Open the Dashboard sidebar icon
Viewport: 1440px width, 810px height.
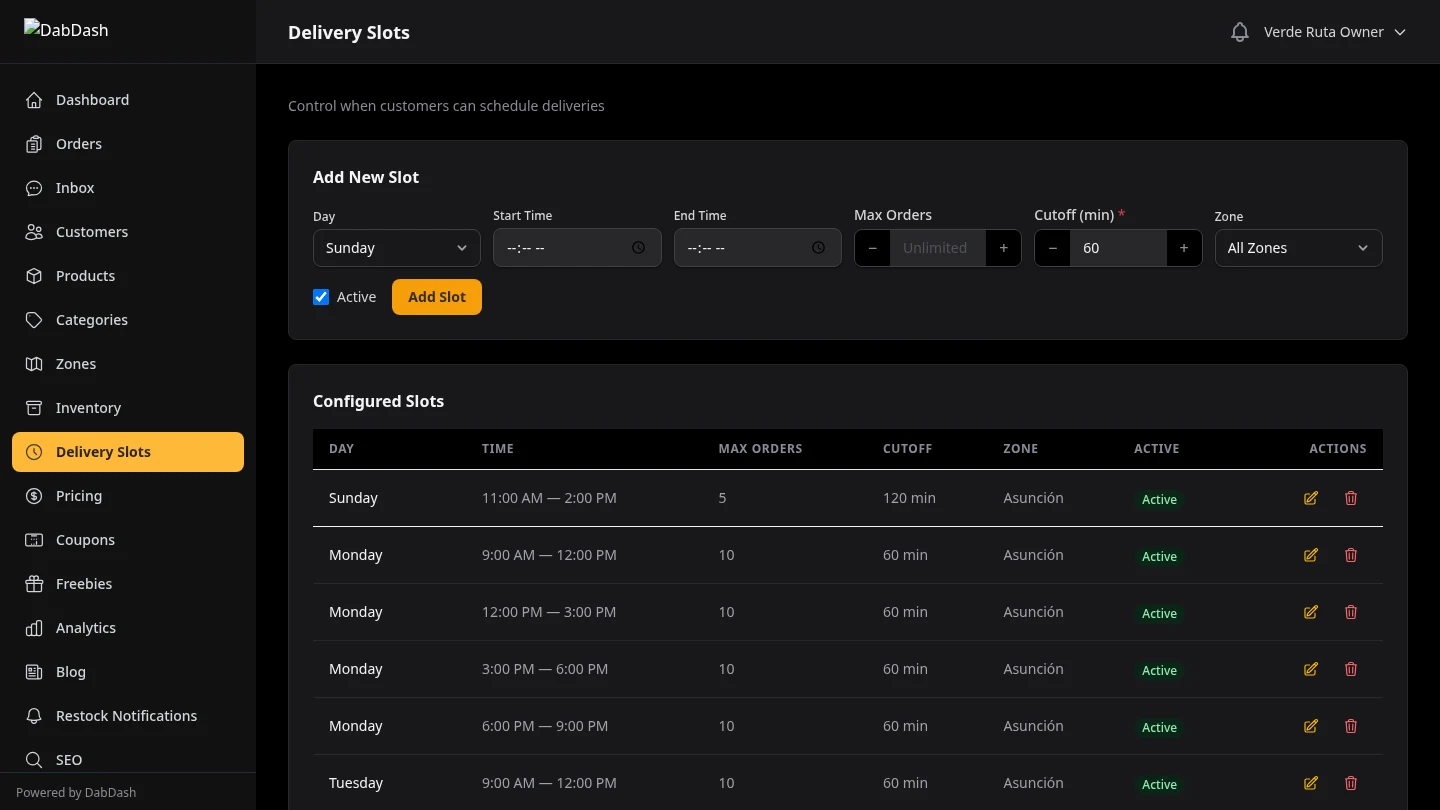pos(34,99)
